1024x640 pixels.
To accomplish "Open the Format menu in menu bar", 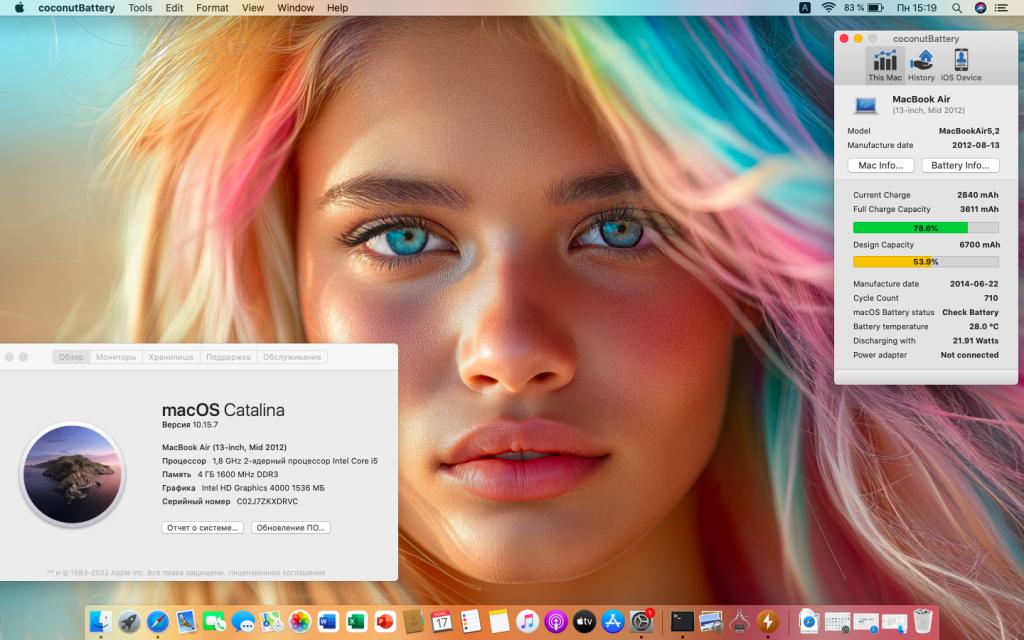I will (212, 8).
